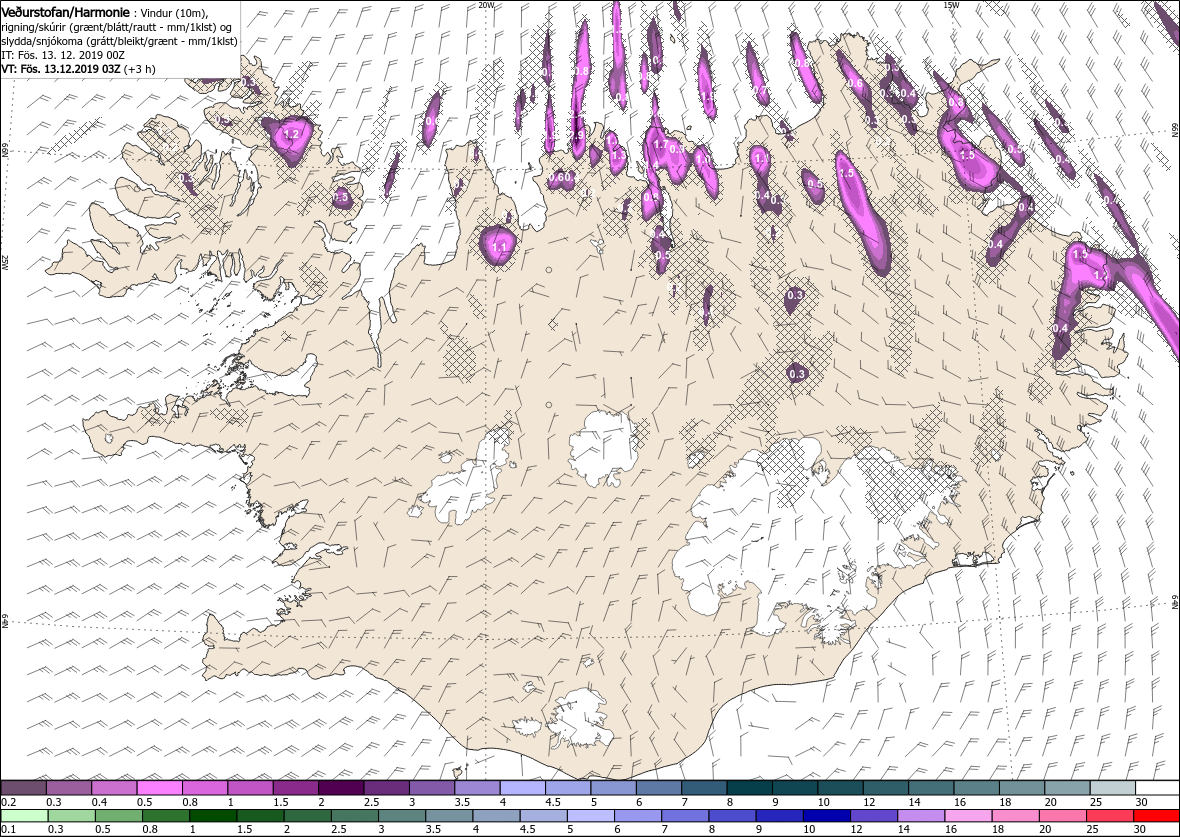The height and width of the screenshot is (837, 1180).
Task: Click the 1.2 snowfall value in the Westfjords
Action: click(292, 135)
